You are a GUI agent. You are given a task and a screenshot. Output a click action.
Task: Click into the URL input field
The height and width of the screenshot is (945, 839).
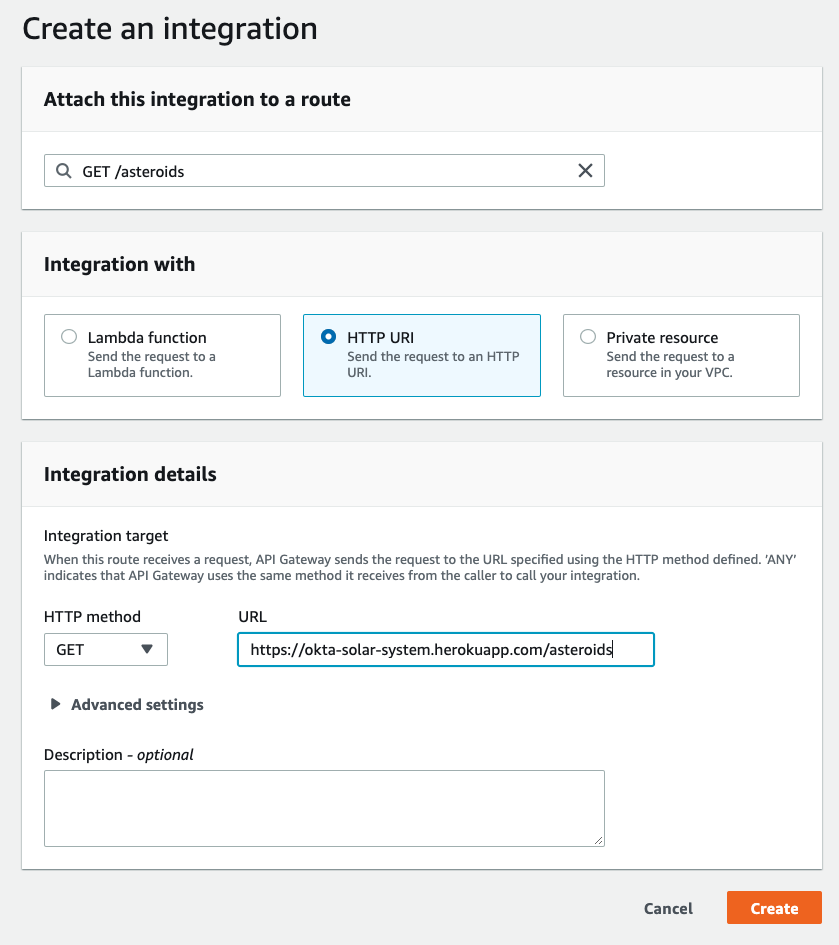click(x=446, y=649)
